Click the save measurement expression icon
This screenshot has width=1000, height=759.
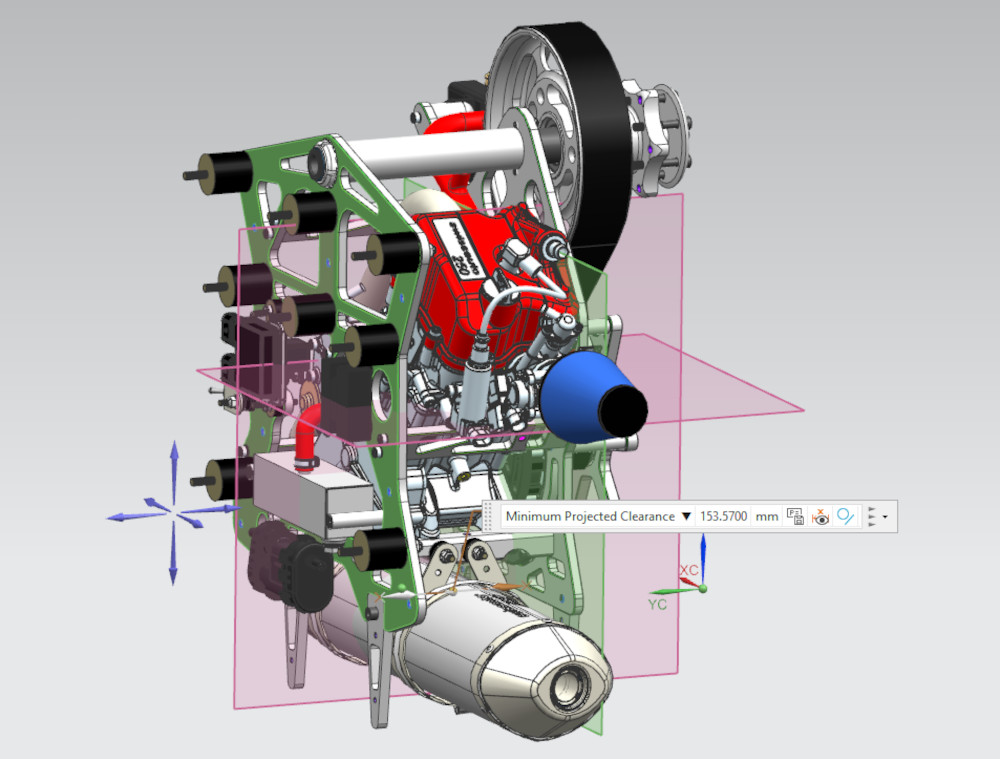tap(795, 516)
